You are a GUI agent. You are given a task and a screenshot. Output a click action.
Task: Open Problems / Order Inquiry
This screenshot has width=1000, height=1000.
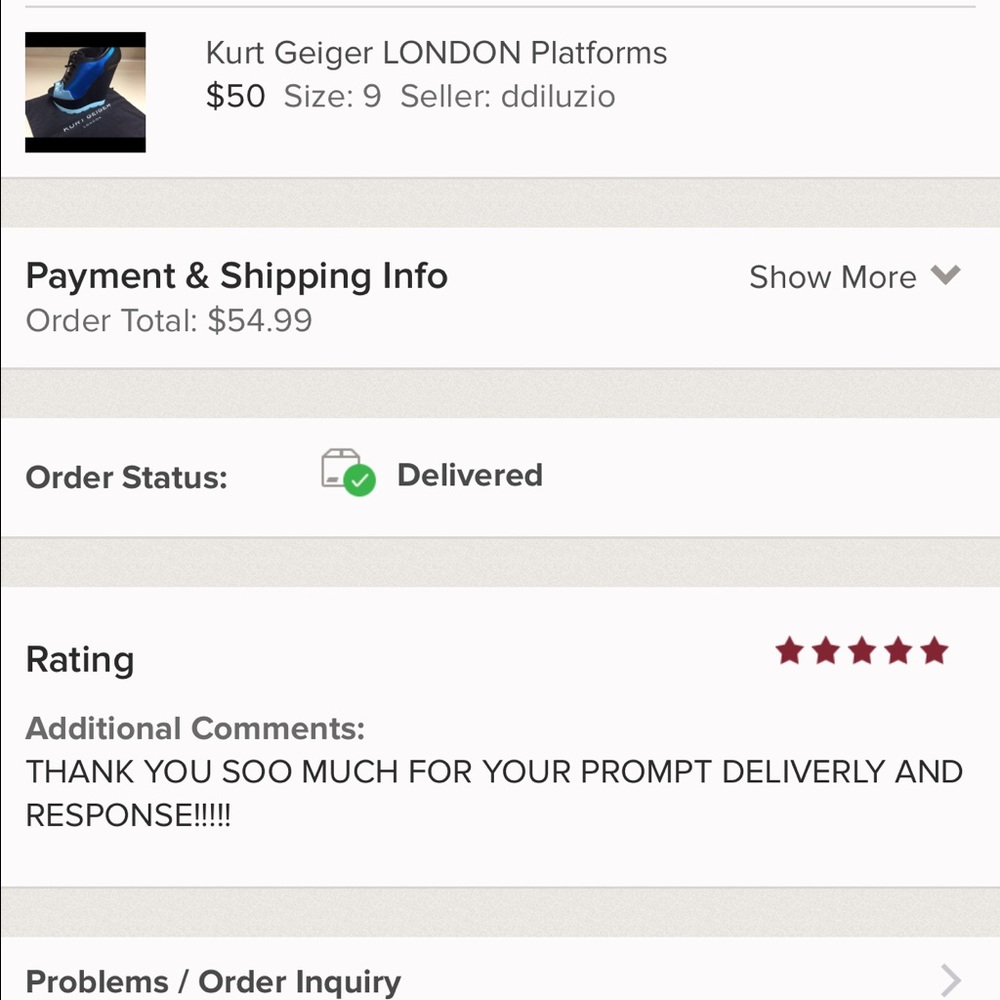(213, 982)
